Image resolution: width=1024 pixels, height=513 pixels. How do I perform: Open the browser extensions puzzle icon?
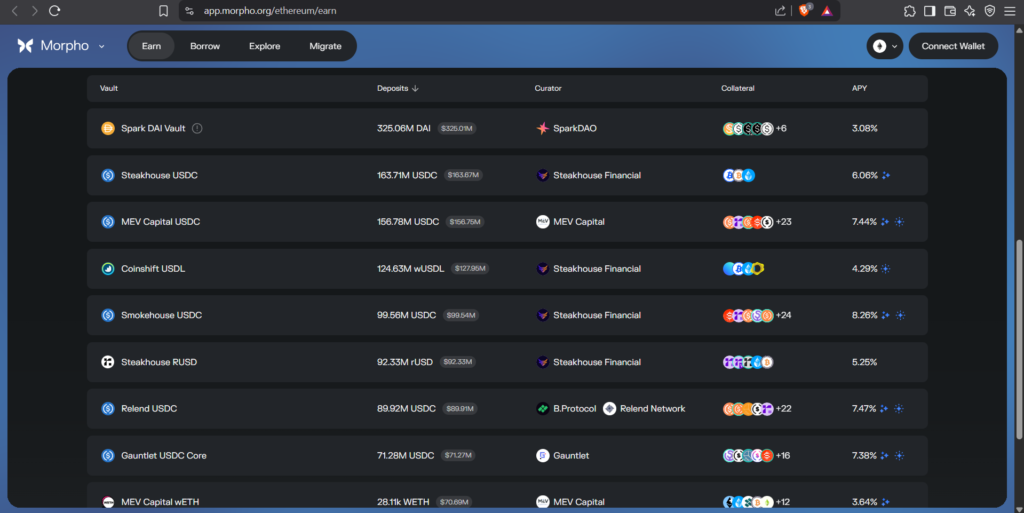click(x=910, y=10)
